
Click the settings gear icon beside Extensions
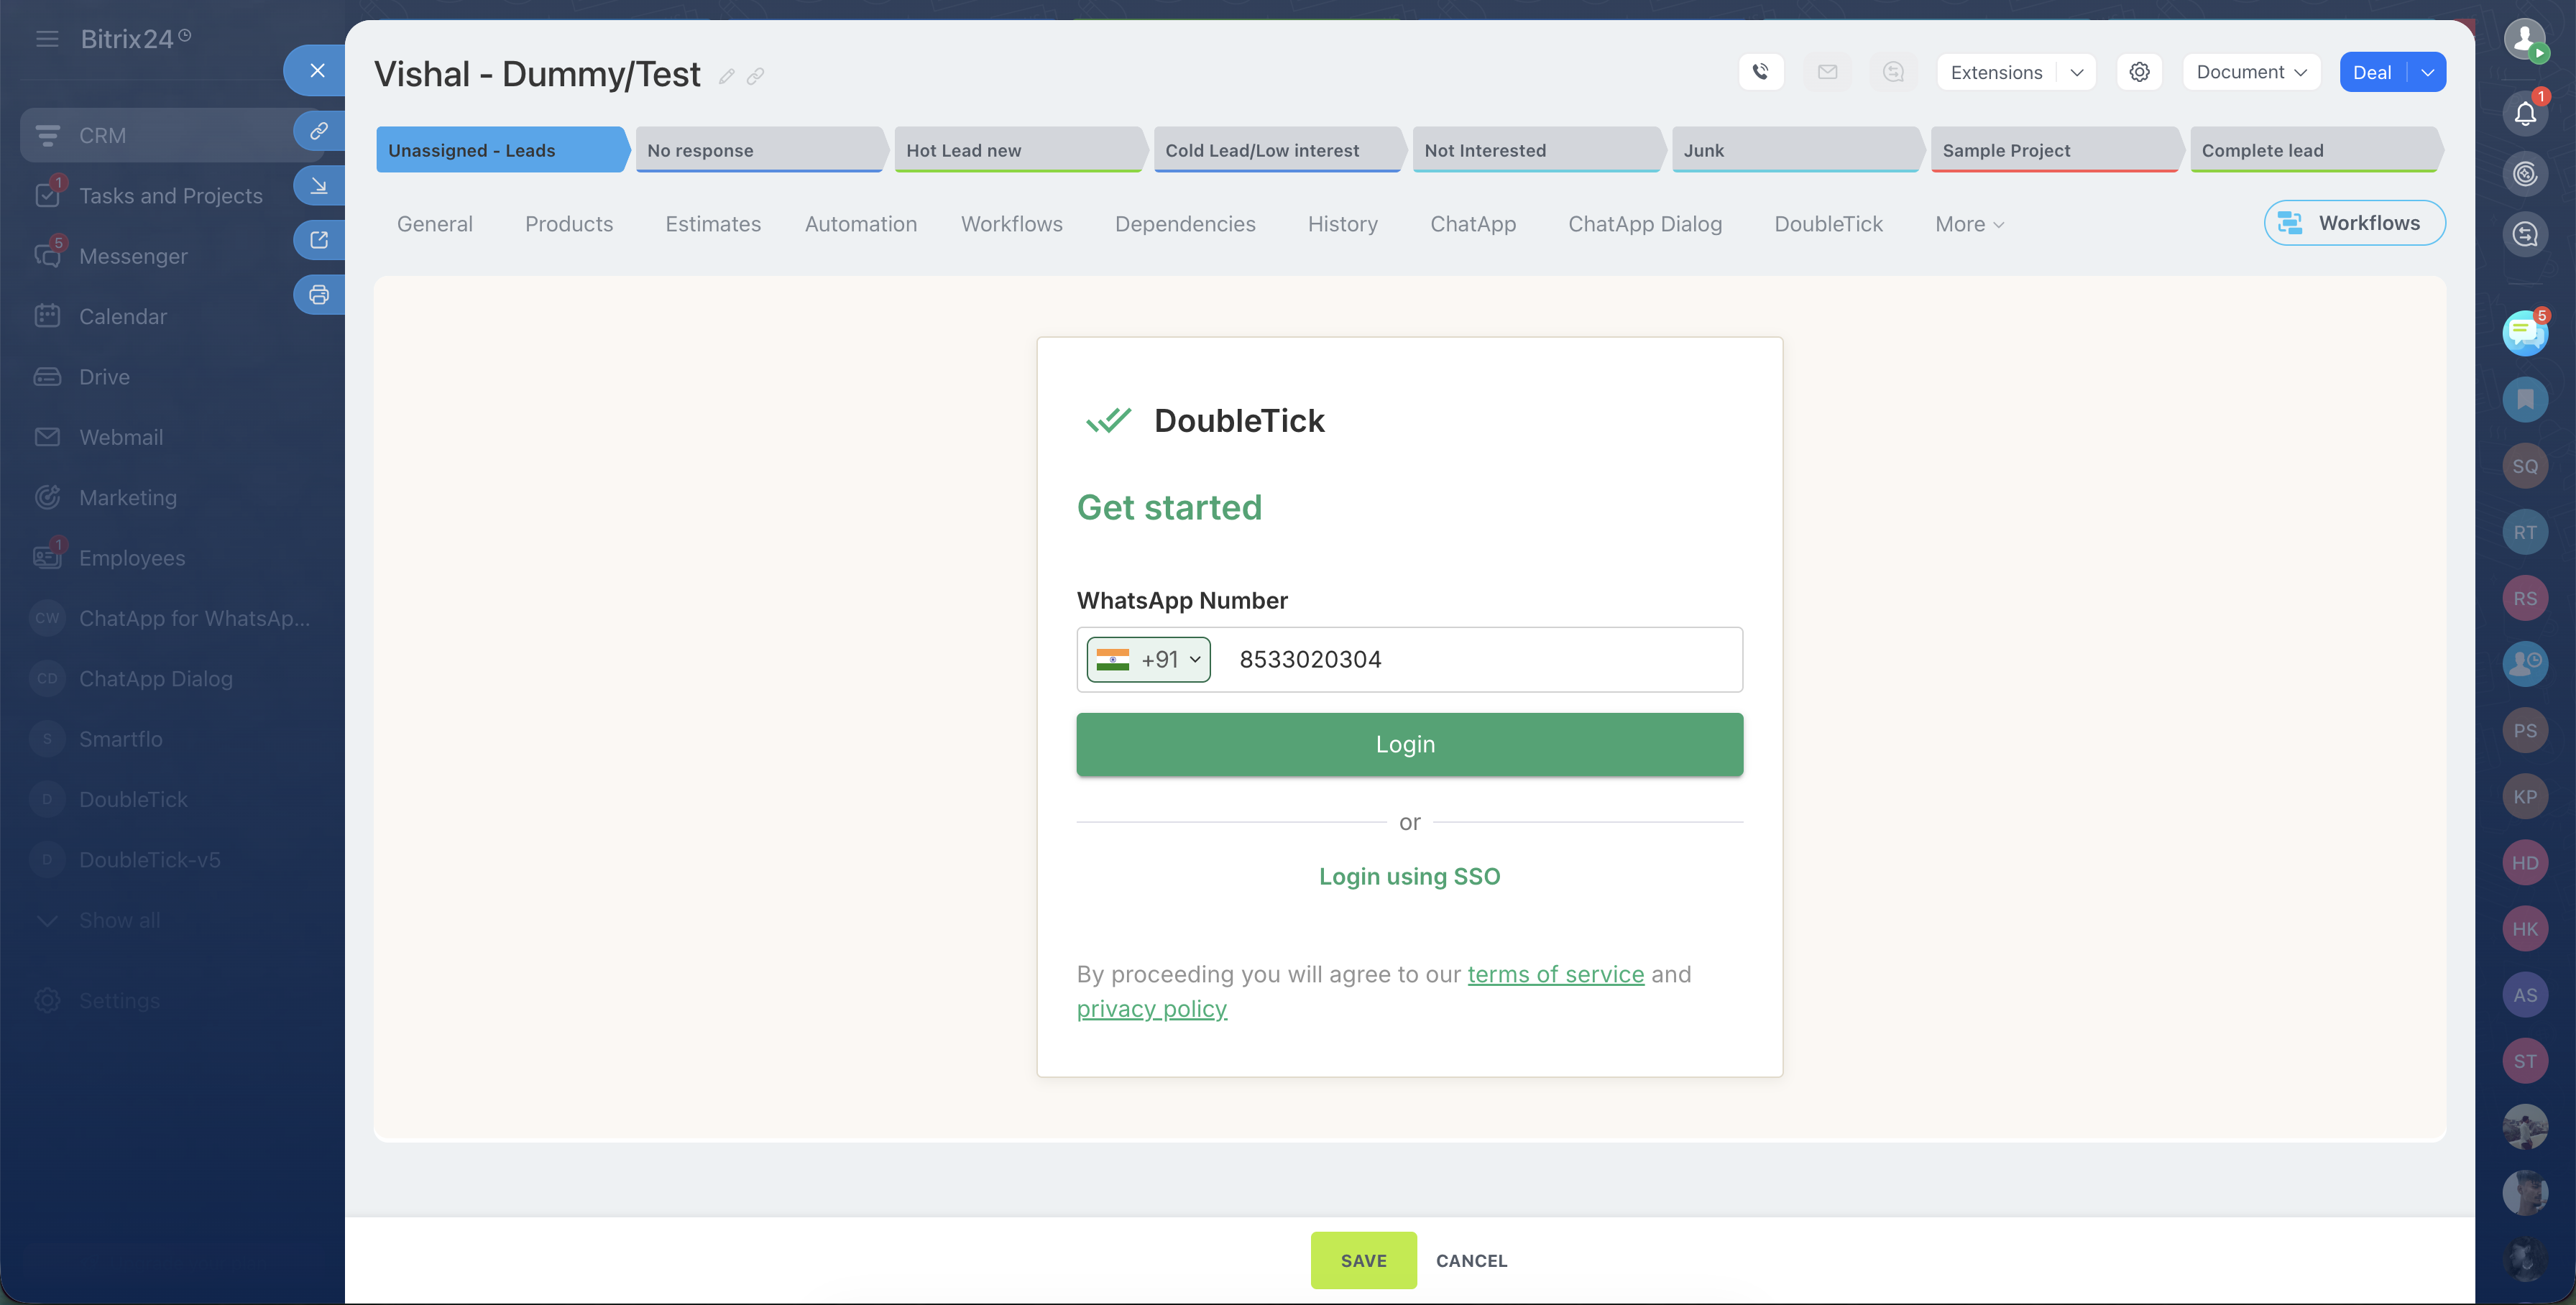[2139, 72]
